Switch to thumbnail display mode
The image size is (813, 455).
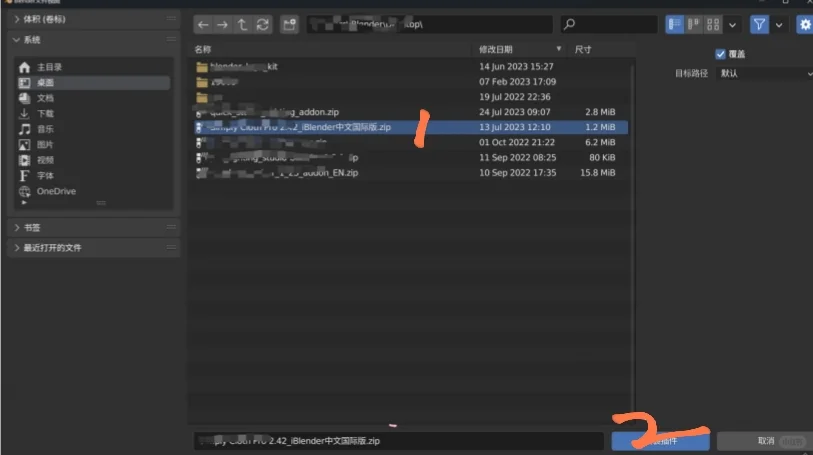[713, 24]
